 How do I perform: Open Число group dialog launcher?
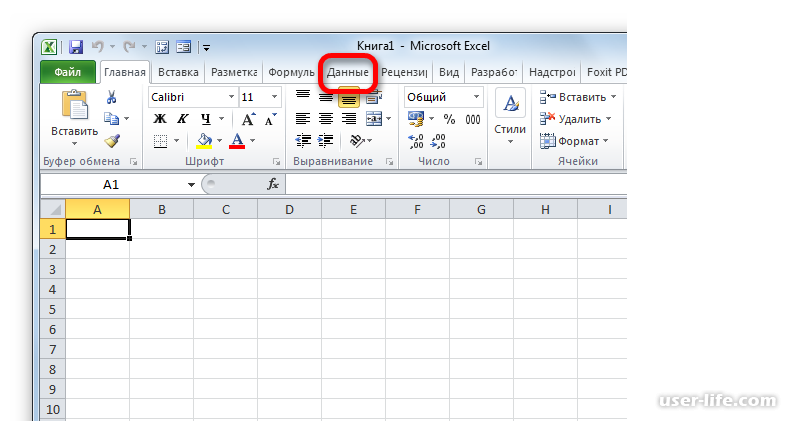(x=478, y=162)
